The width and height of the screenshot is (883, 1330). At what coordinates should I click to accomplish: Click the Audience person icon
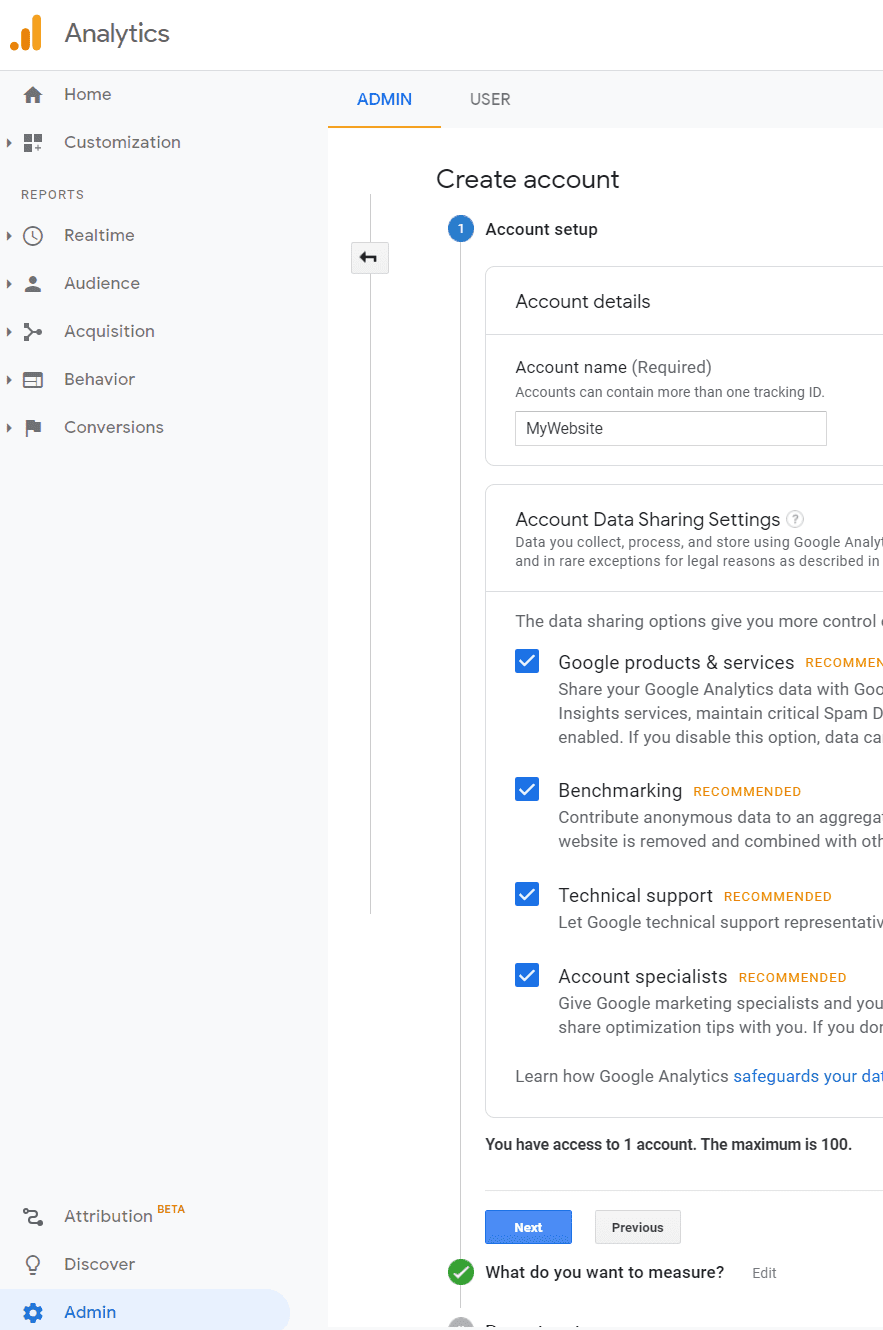point(33,284)
